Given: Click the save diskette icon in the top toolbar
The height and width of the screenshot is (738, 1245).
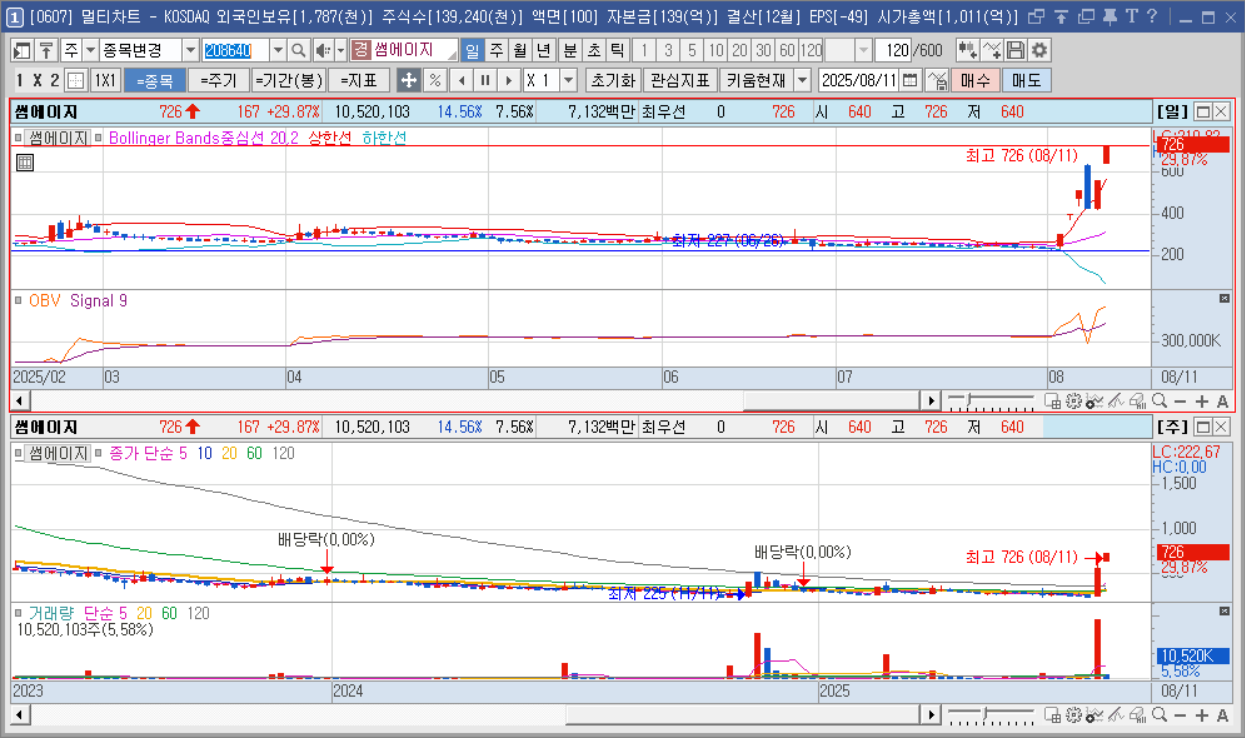Looking at the screenshot, I should (1016, 50).
